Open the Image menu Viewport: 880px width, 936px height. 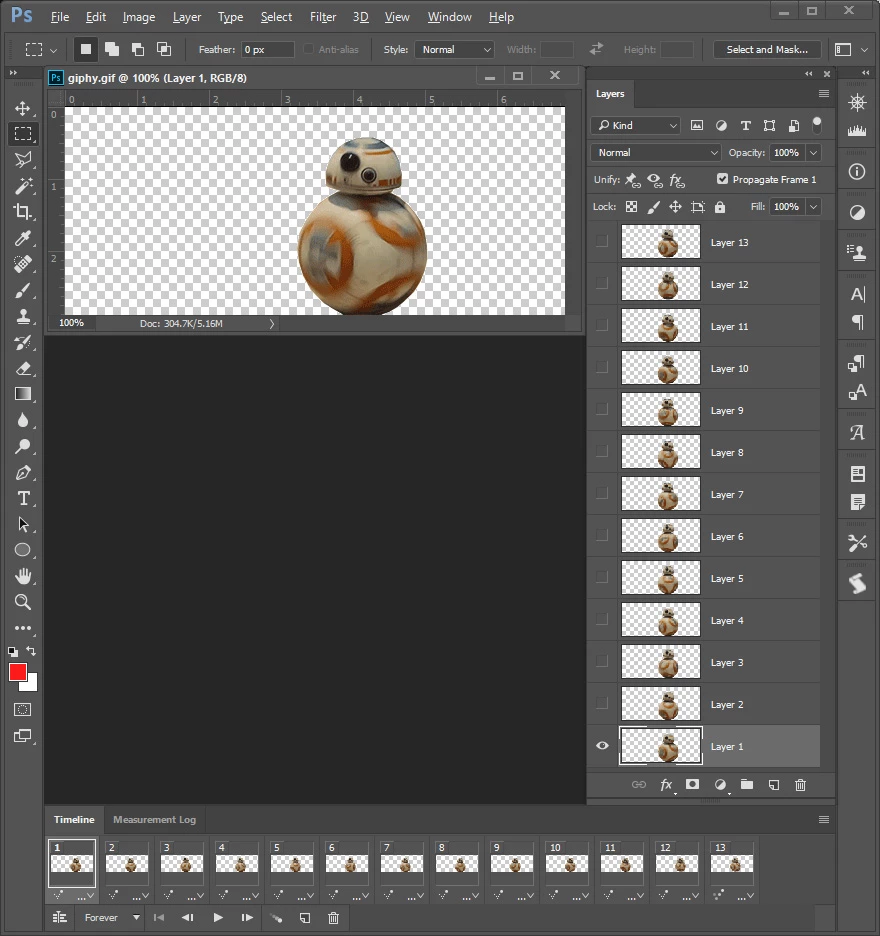pyautogui.click(x=139, y=17)
